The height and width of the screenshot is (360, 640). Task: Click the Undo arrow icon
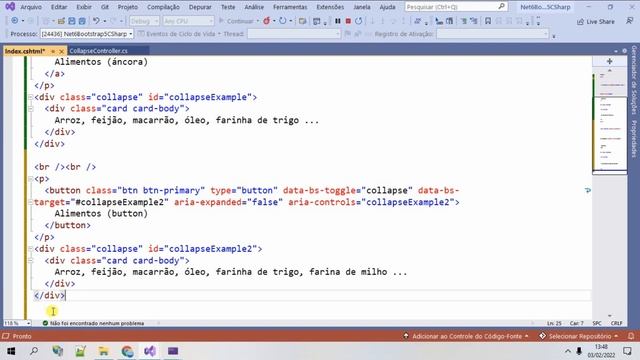point(96,20)
